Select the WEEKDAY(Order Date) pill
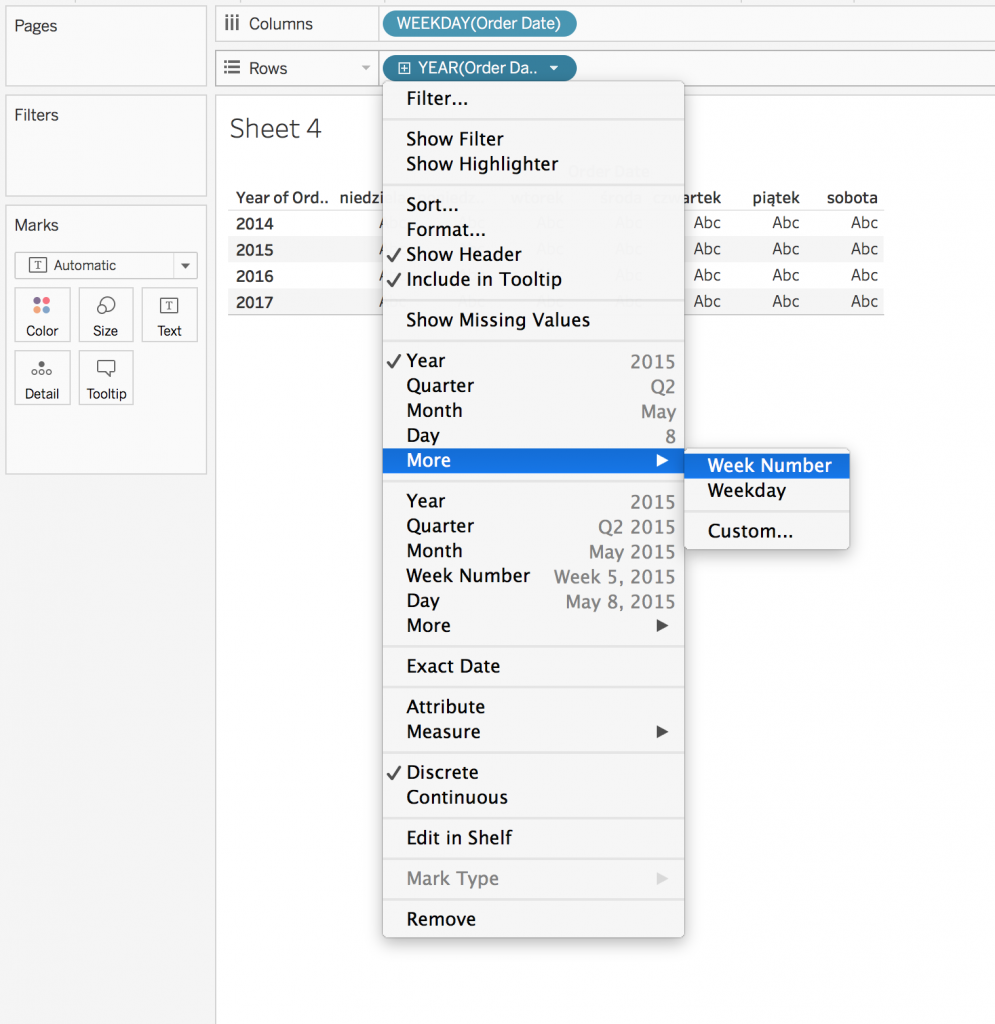 click(x=479, y=24)
